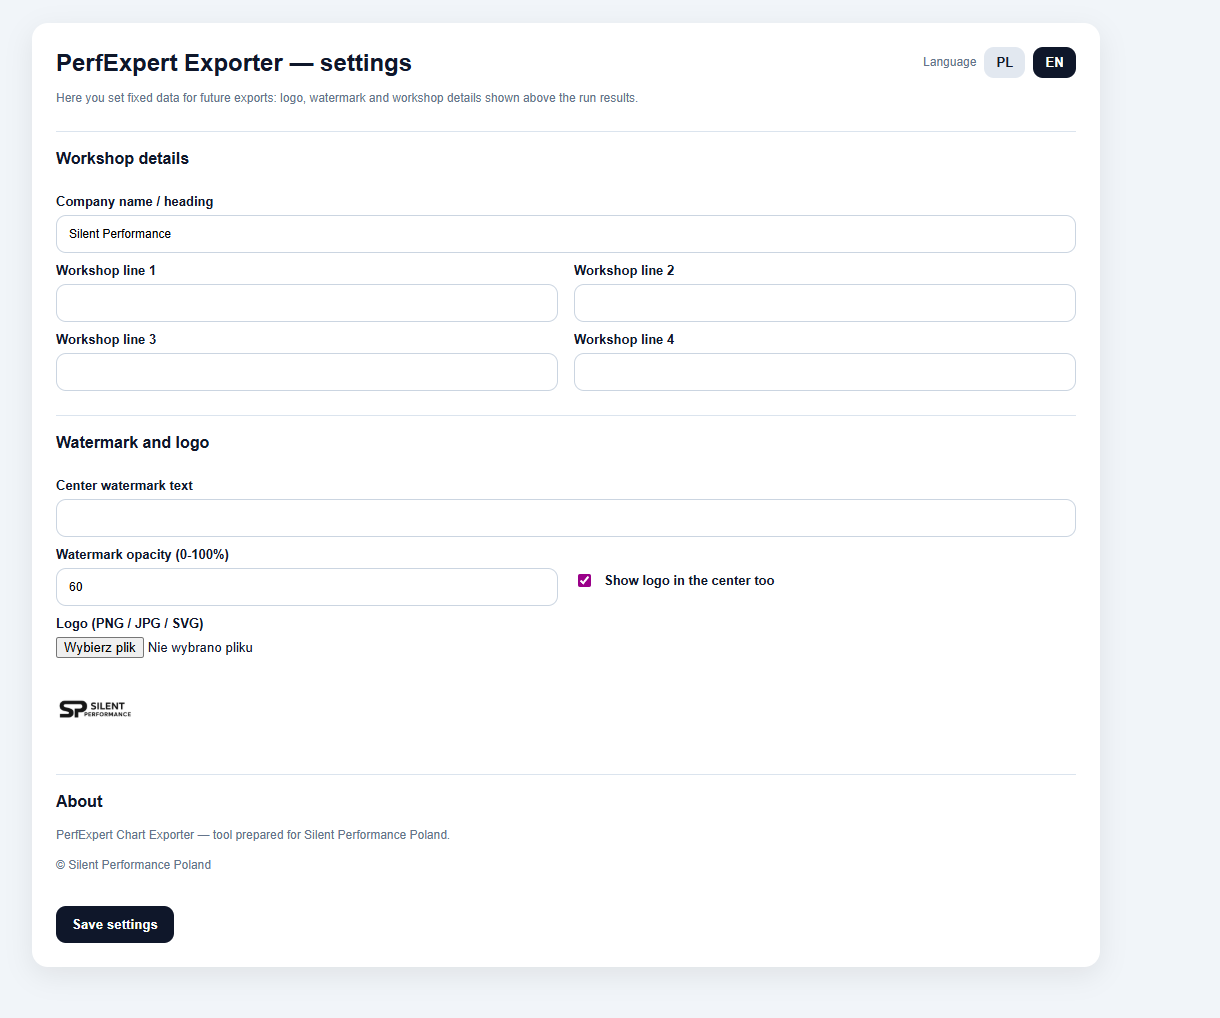Uncheck Show logo in the center too
This screenshot has width=1220, height=1018.
coord(585,580)
